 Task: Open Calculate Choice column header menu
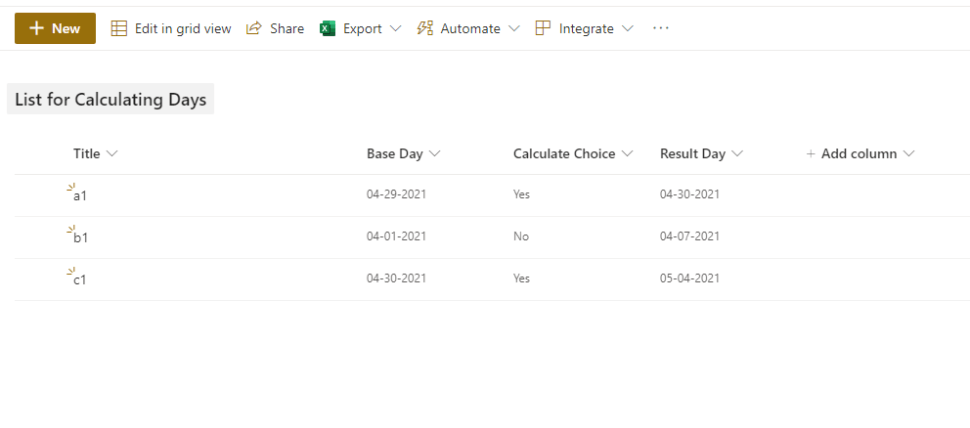573,154
